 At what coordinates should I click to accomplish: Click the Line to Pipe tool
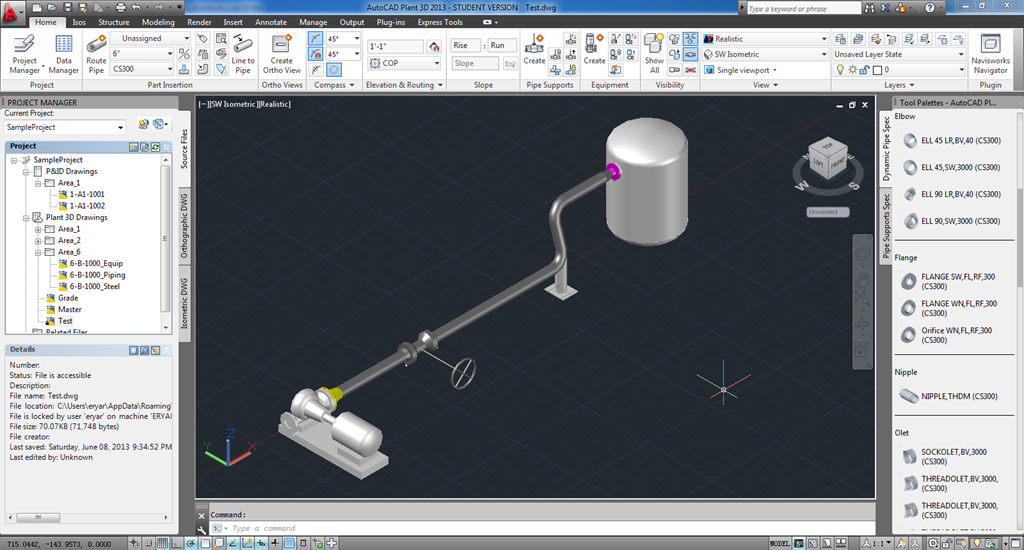pos(243,54)
